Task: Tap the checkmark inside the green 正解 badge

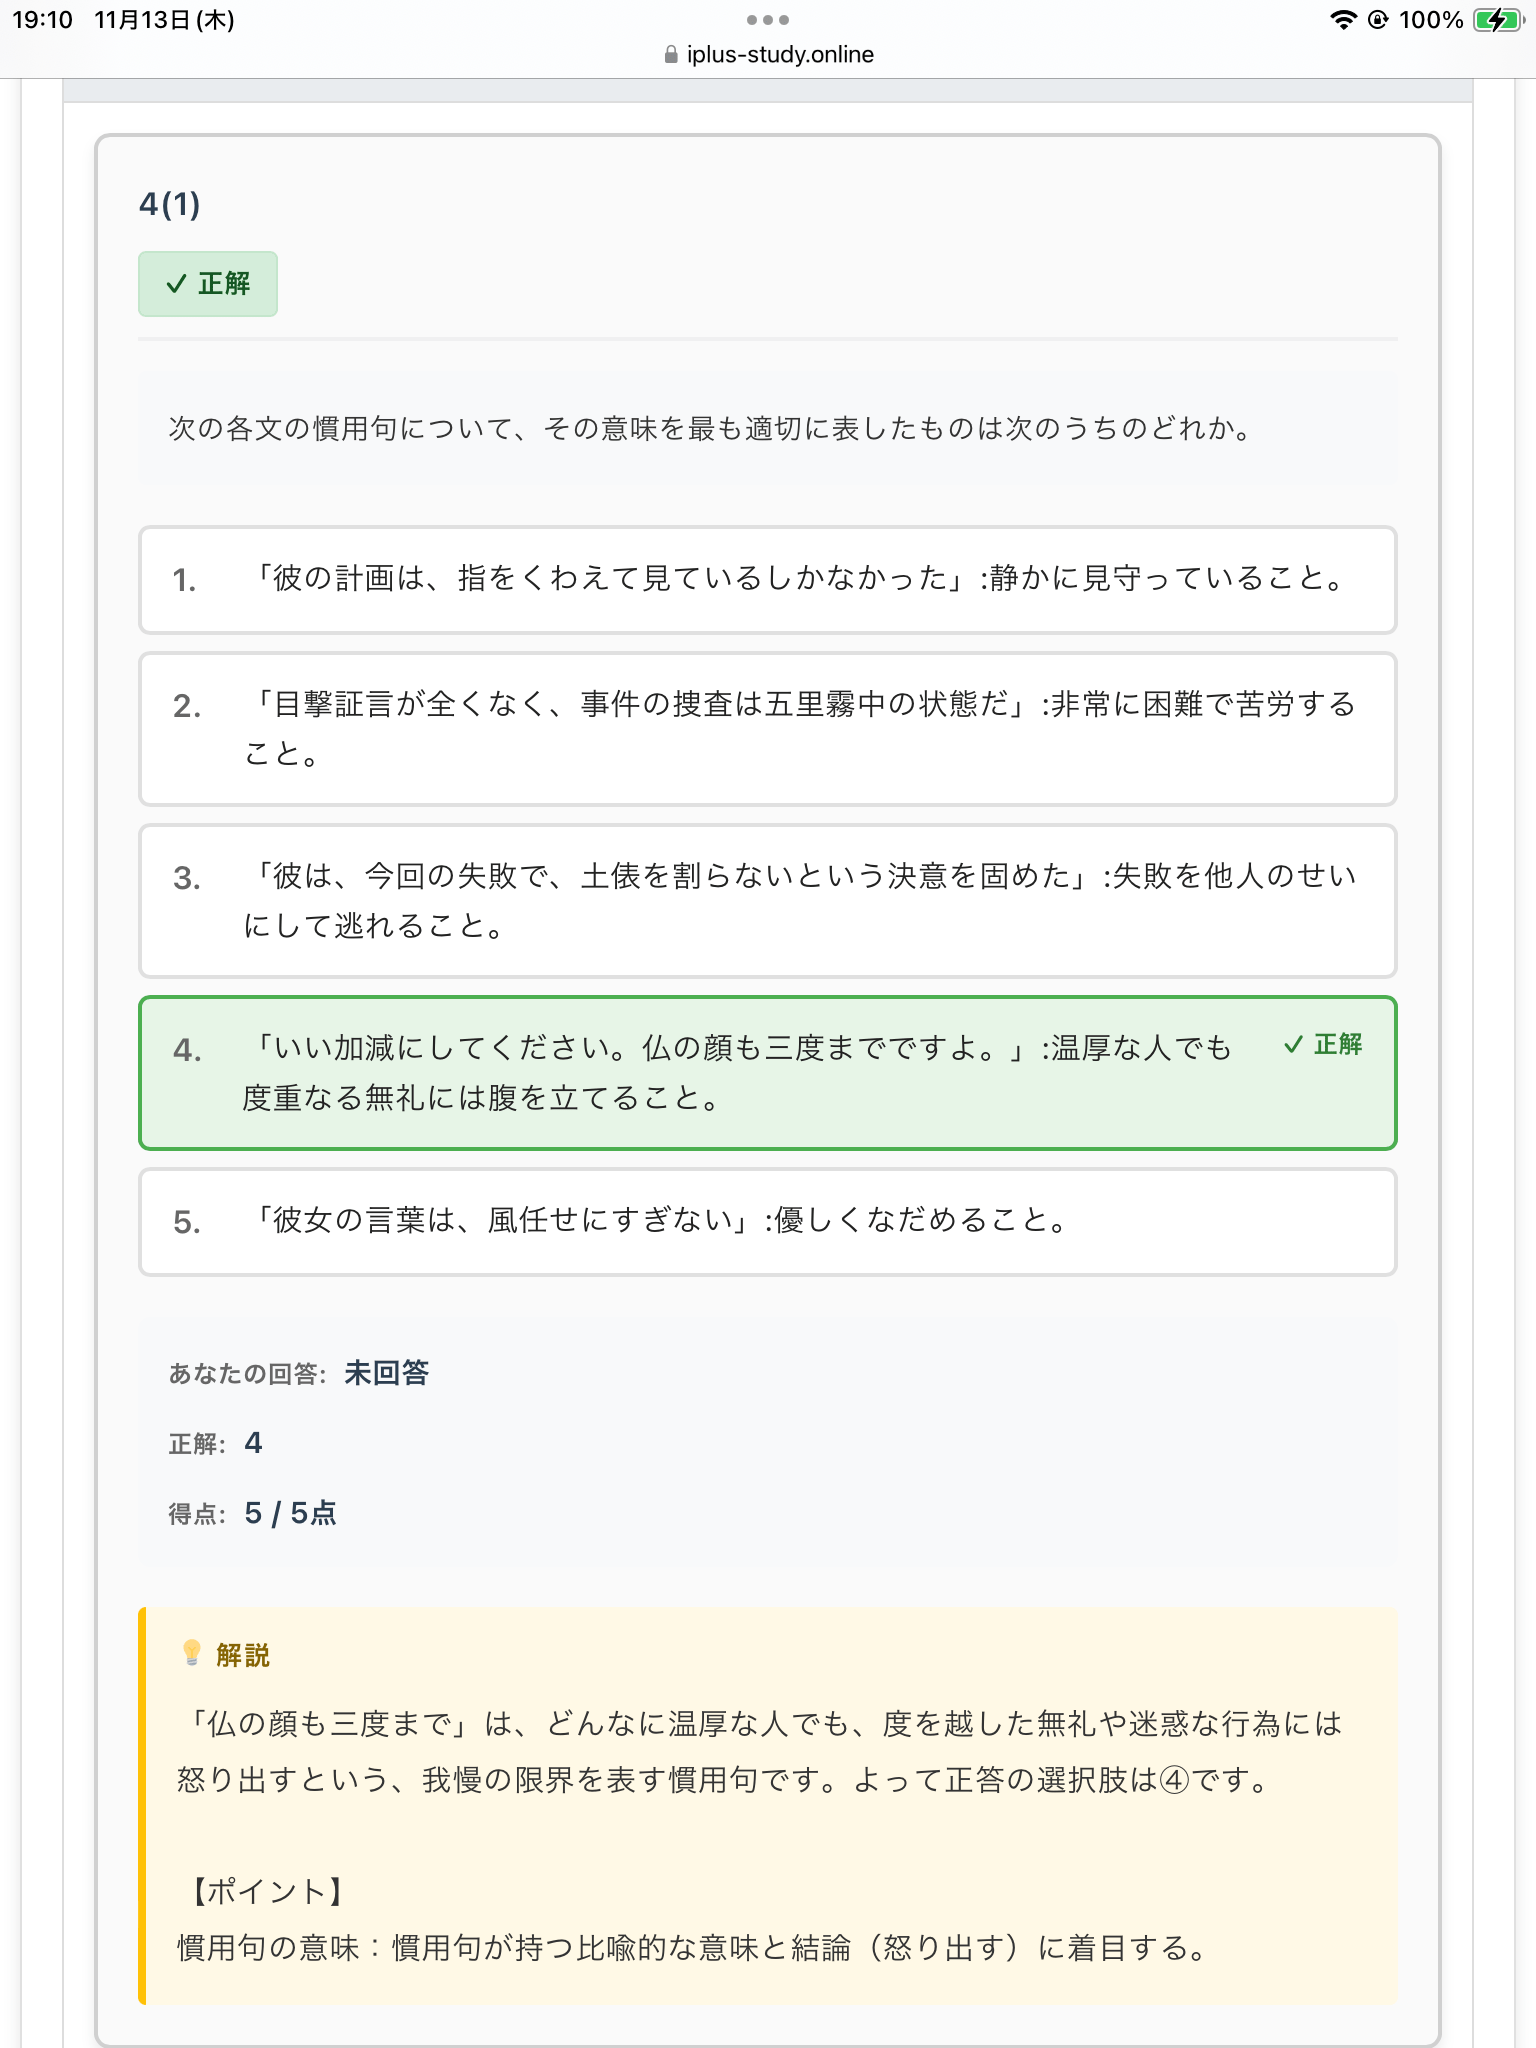Action: (x=174, y=284)
